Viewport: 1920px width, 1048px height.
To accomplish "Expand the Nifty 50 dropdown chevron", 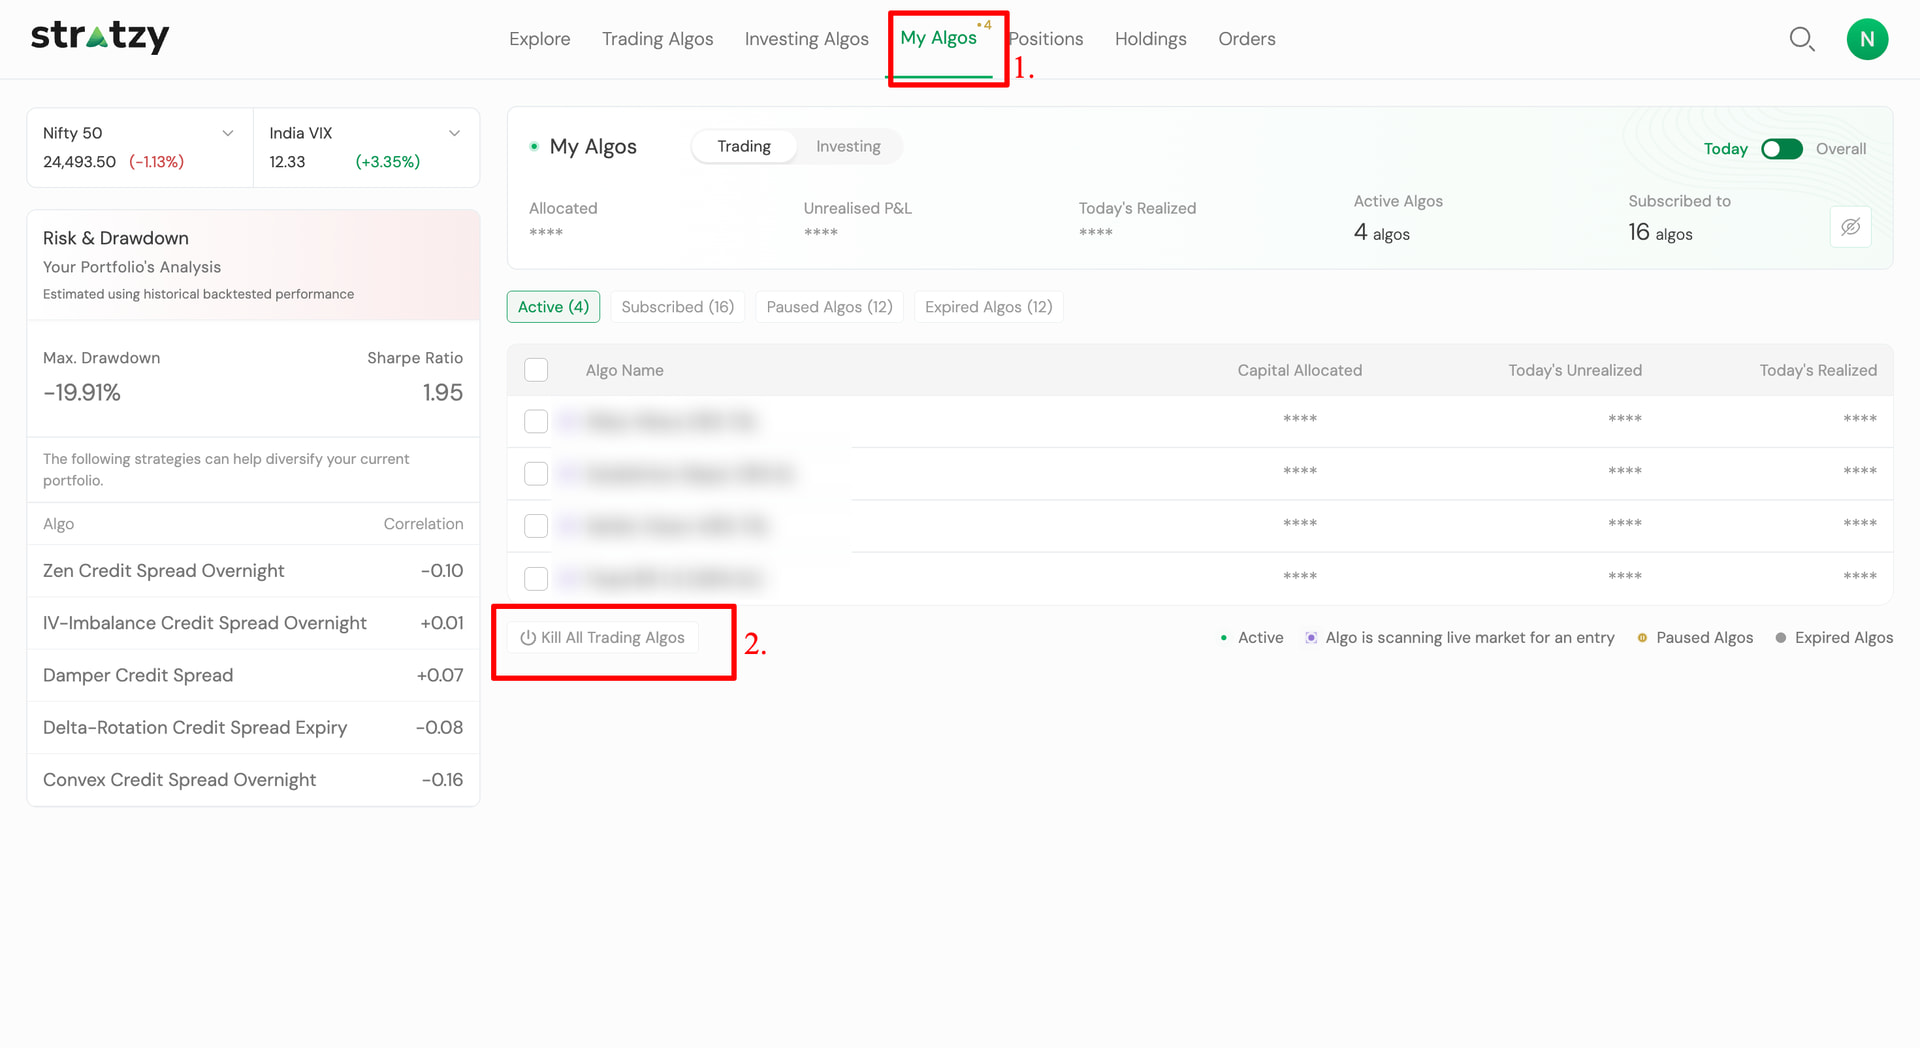I will point(228,133).
